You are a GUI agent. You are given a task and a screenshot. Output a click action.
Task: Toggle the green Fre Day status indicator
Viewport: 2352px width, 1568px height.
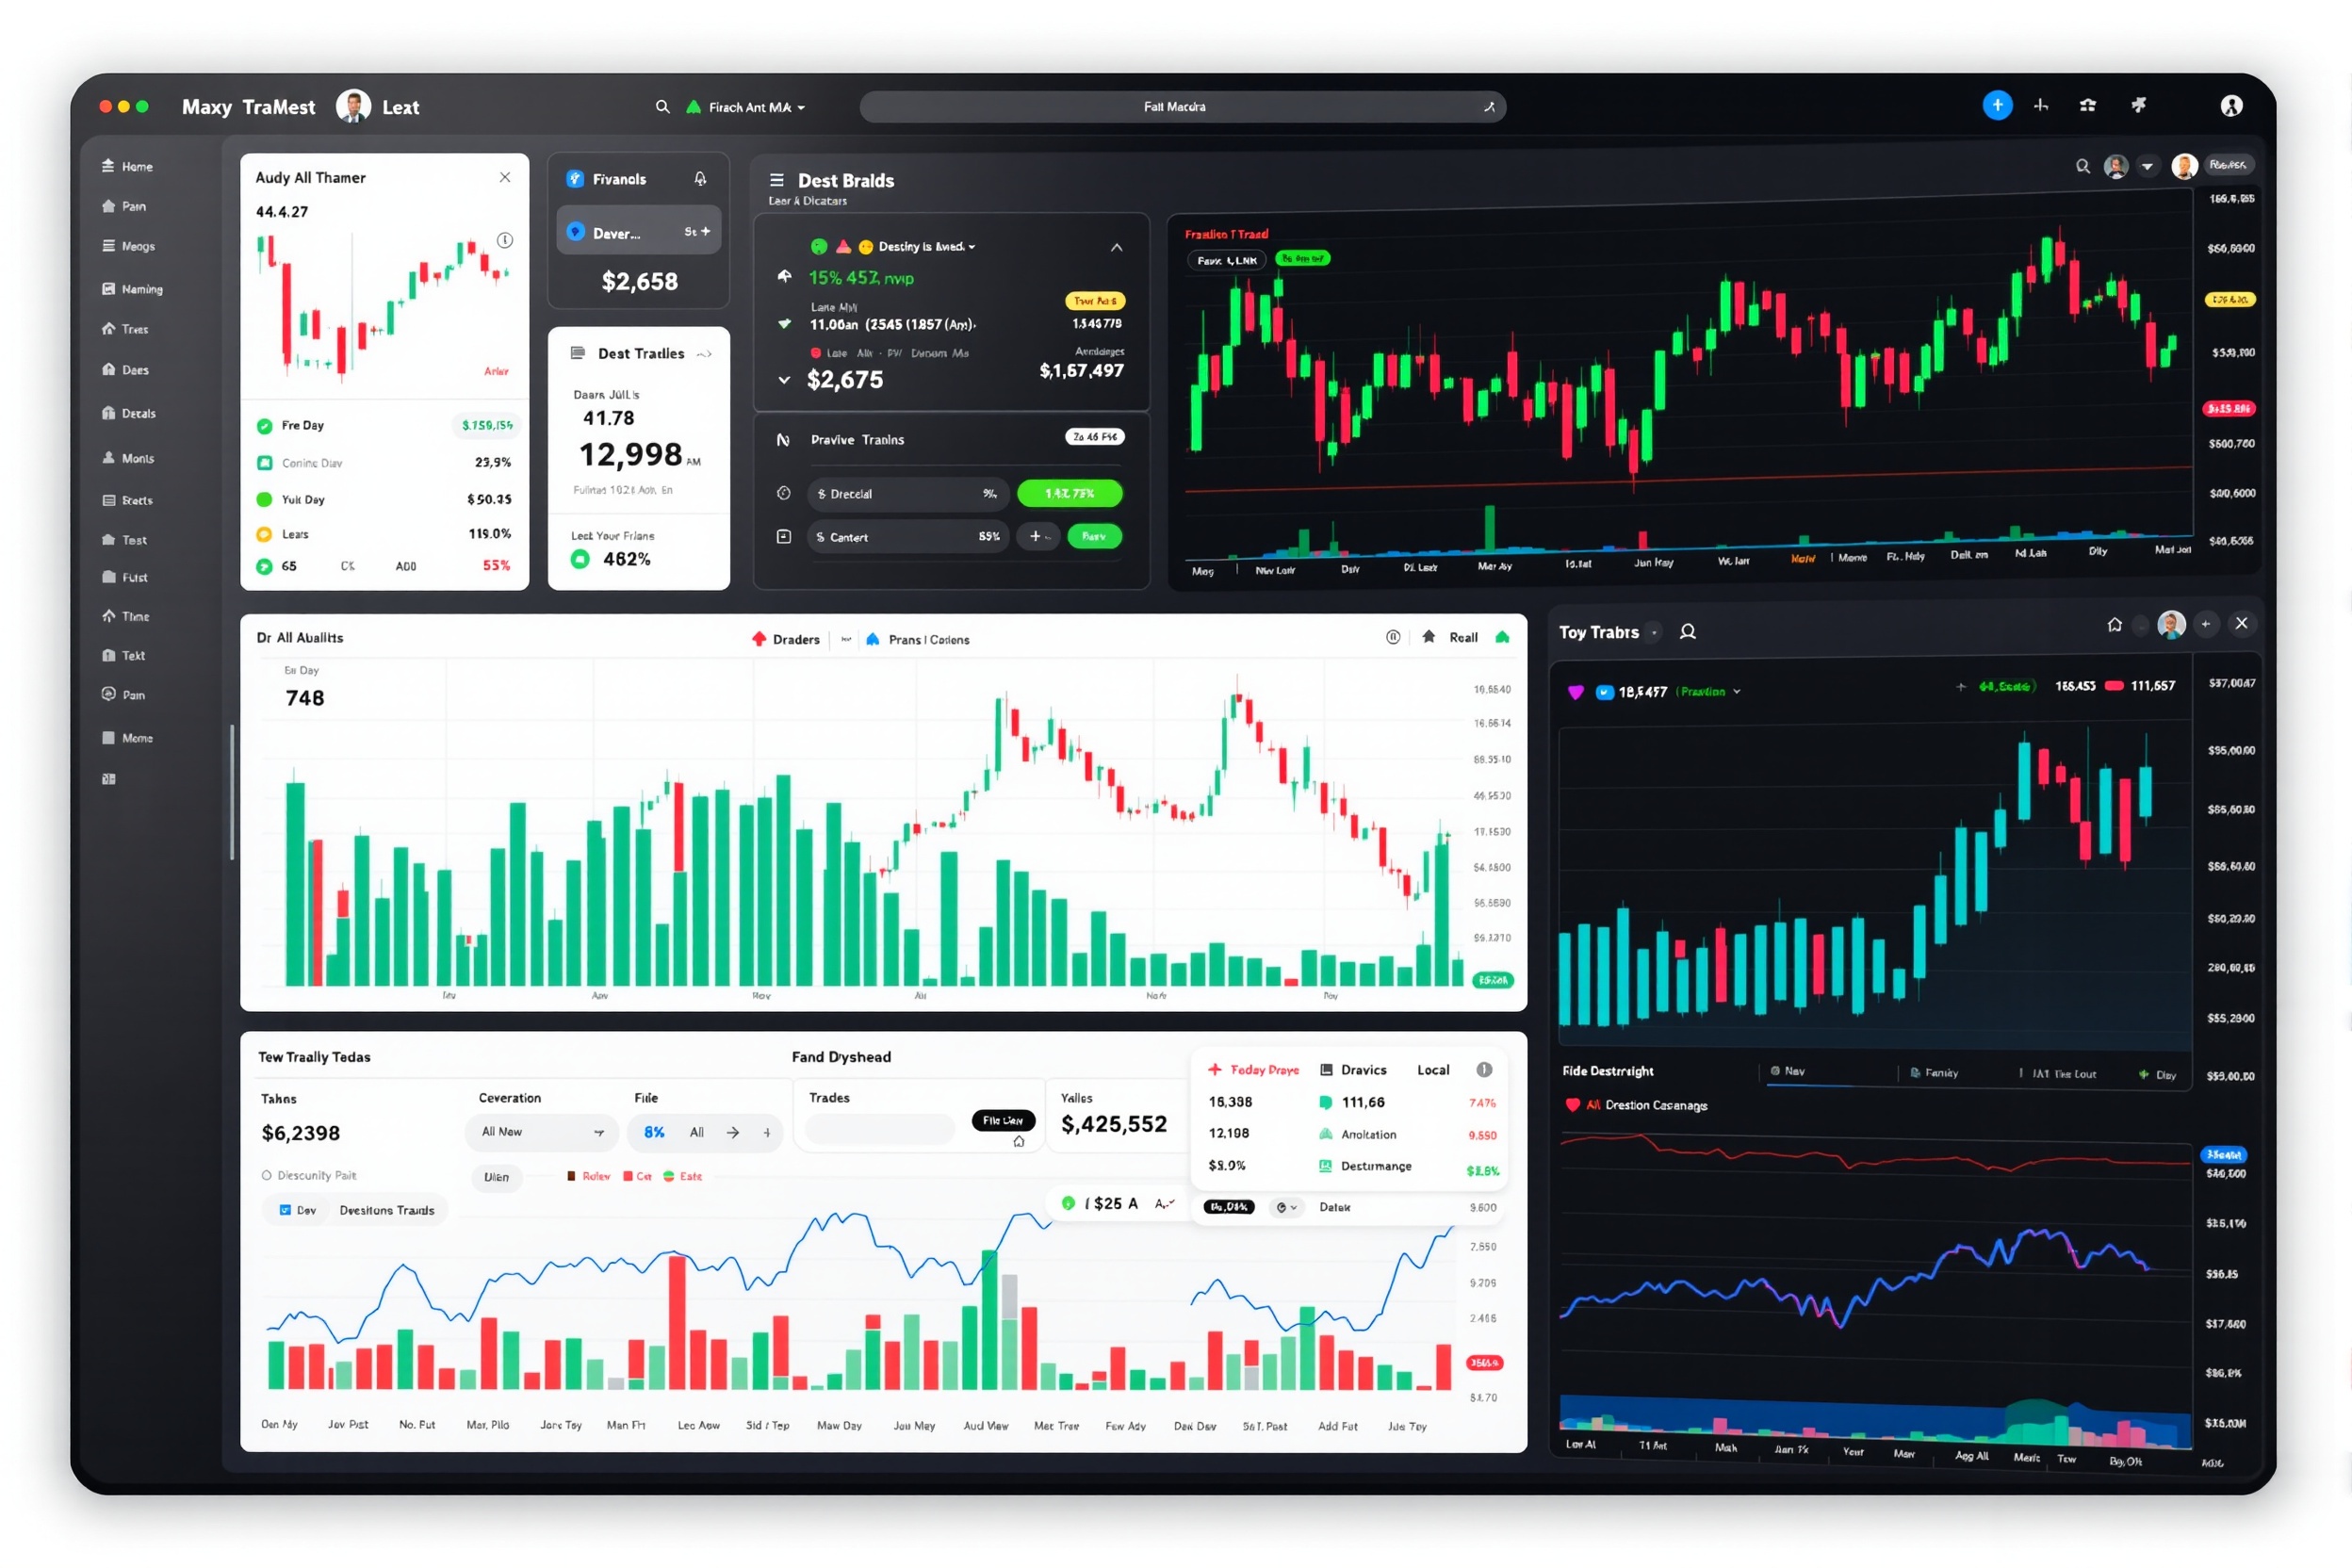pos(264,425)
